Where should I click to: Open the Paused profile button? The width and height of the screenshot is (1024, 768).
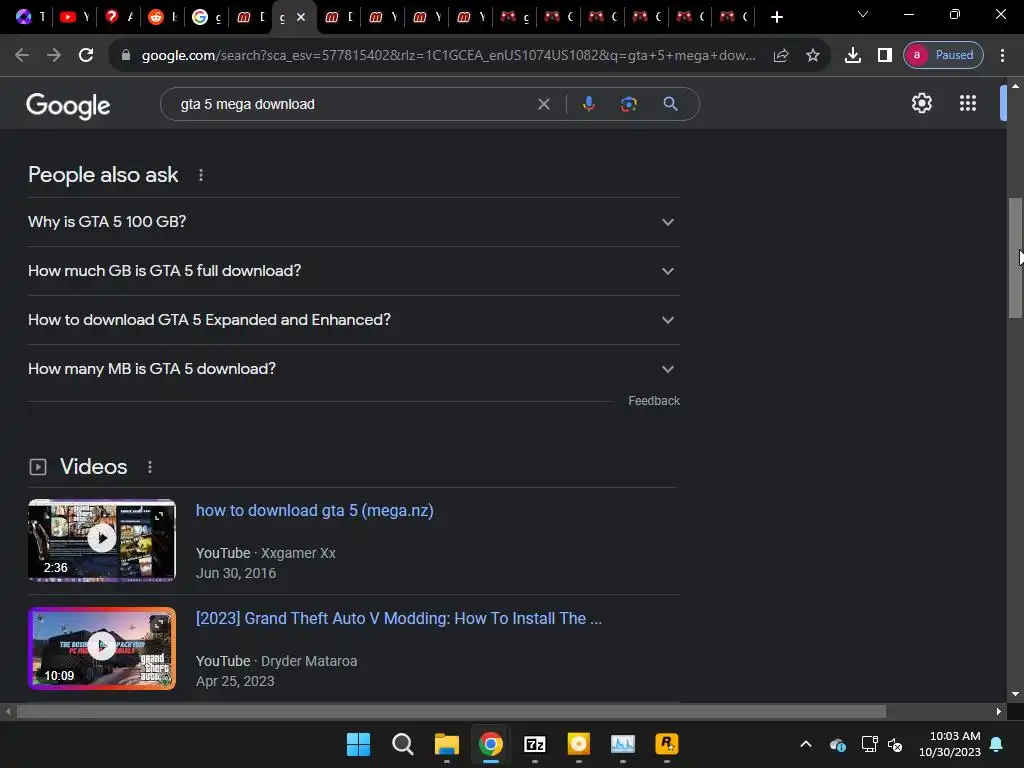pos(943,55)
